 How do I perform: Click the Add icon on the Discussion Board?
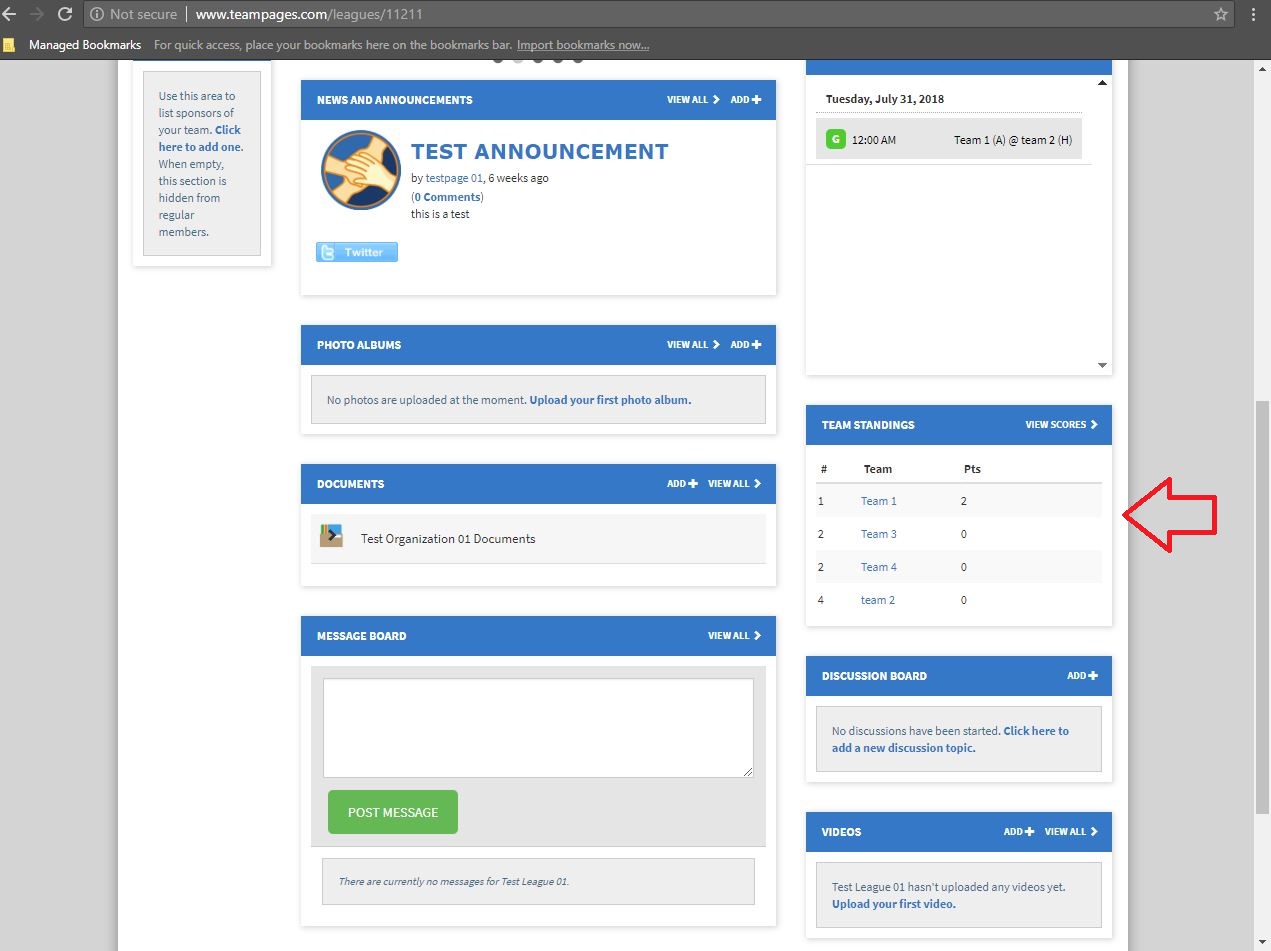click(x=1094, y=675)
